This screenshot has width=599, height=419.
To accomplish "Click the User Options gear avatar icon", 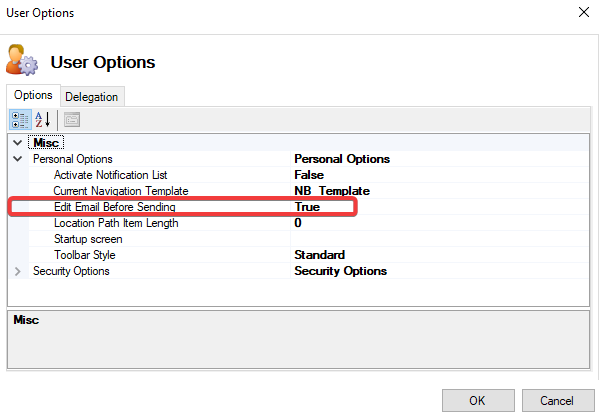I will [22, 60].
